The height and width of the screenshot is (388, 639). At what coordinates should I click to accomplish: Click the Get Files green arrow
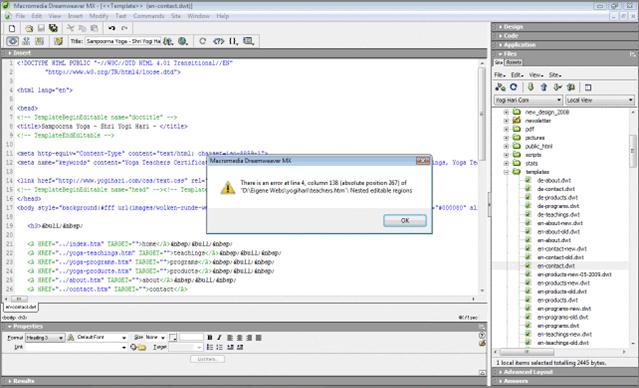(530, 87)
